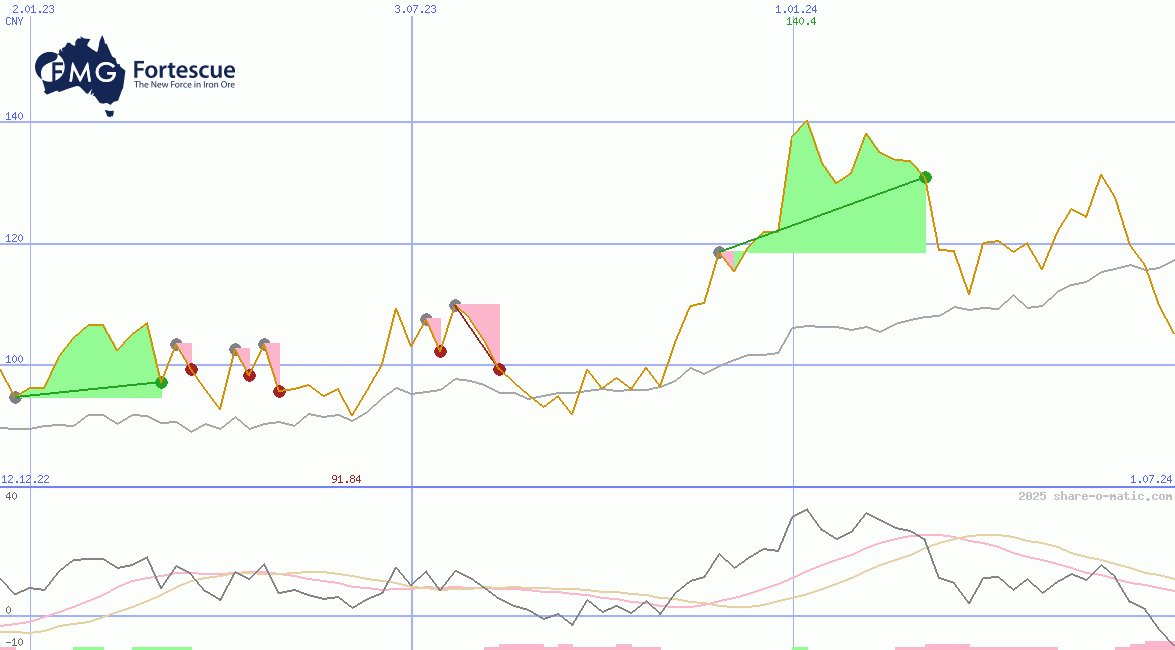Click the FMG Fortescue company logo

pos(135,71)
